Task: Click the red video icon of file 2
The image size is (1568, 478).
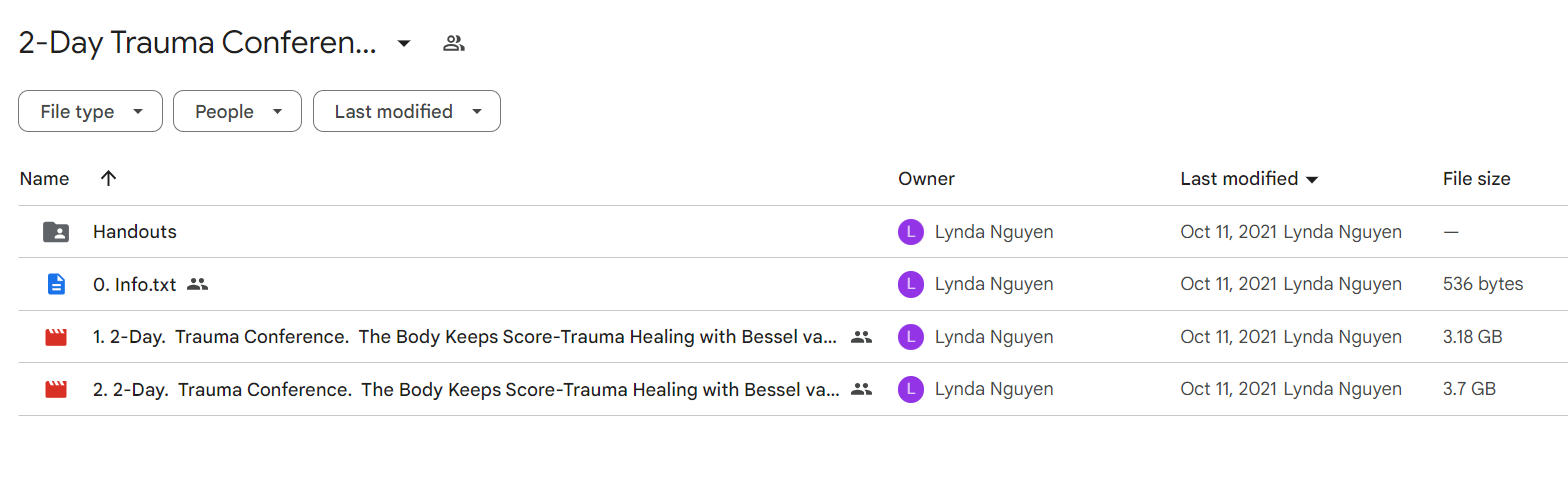Action: [x=56, y=389]
